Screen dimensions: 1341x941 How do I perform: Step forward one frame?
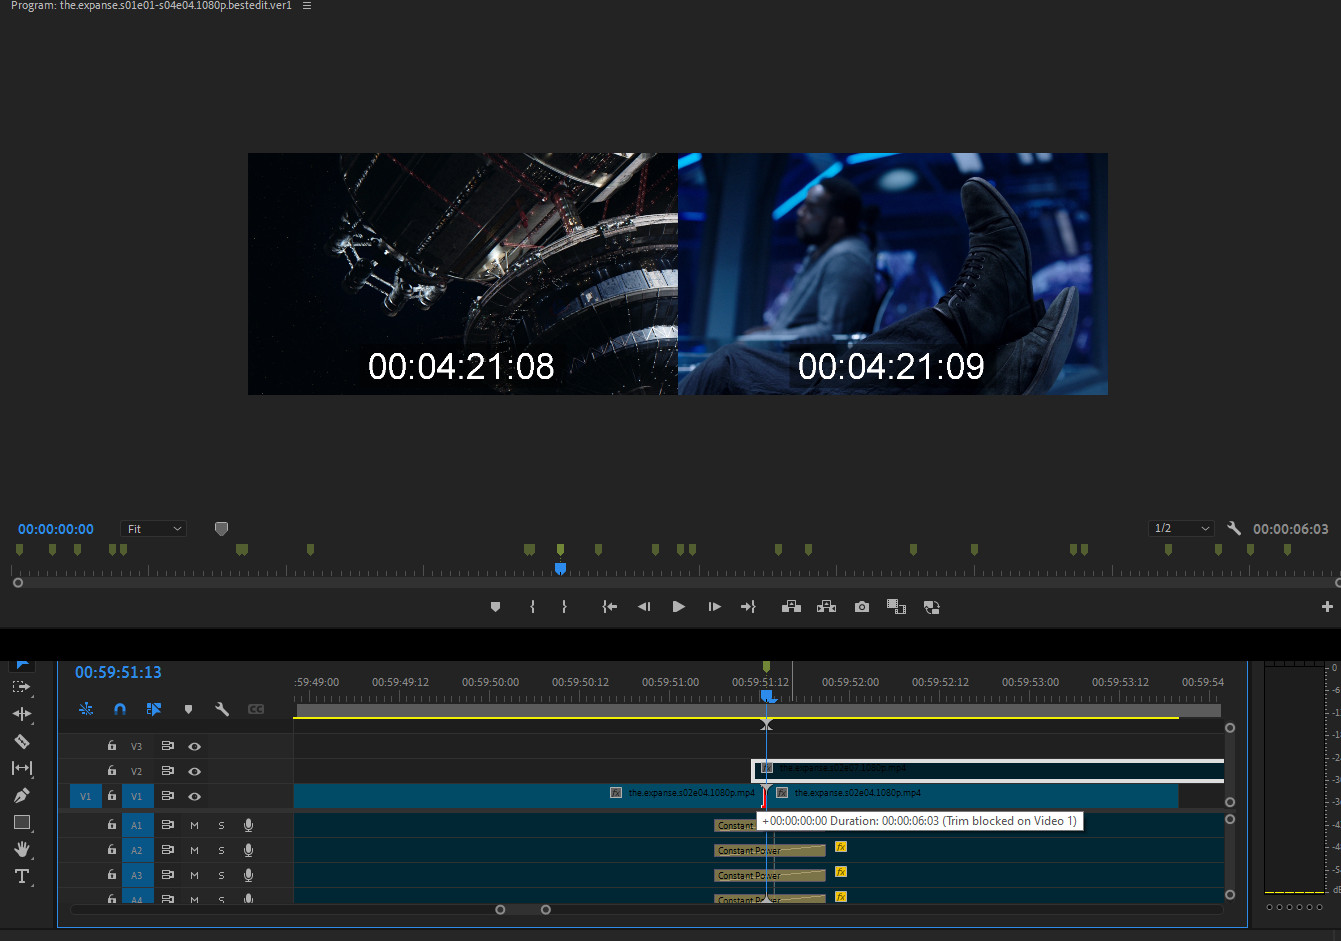[x=714, y=607]
